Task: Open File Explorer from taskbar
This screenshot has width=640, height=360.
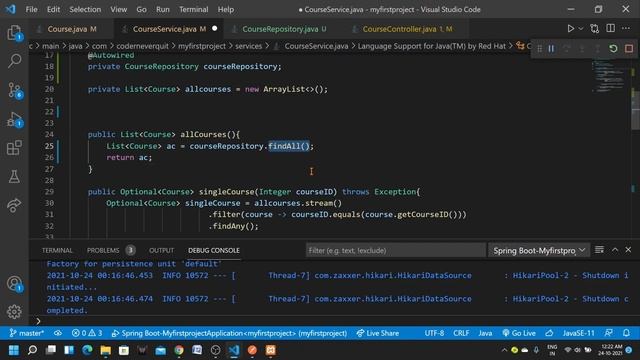Action: tap(105, 350)
